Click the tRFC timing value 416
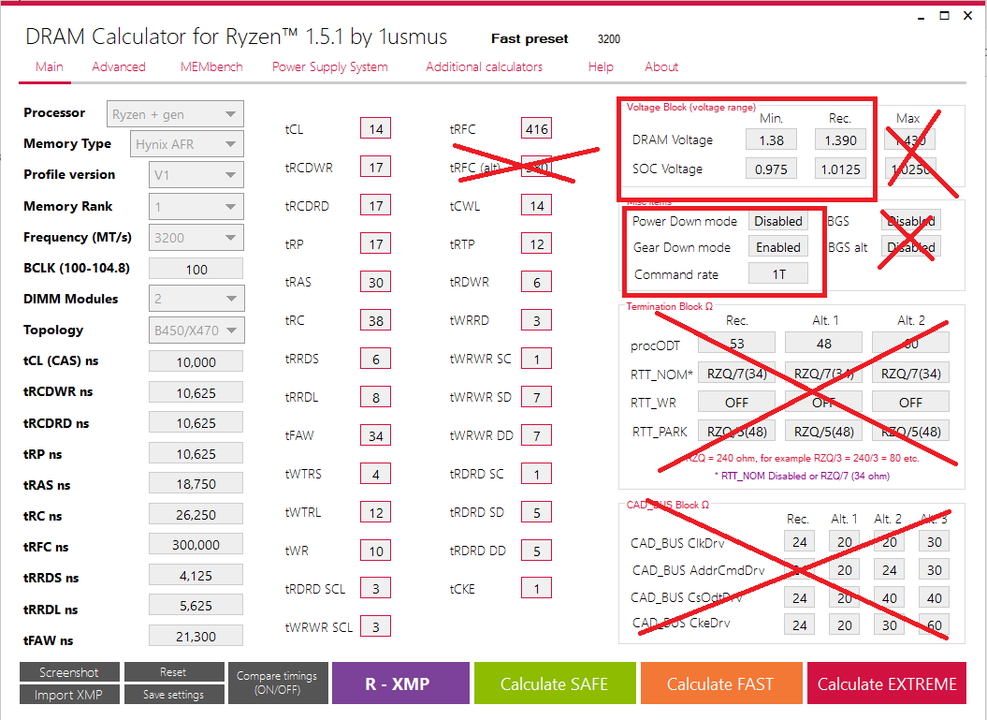Screen dimensions: 987x720 (537, 128)
